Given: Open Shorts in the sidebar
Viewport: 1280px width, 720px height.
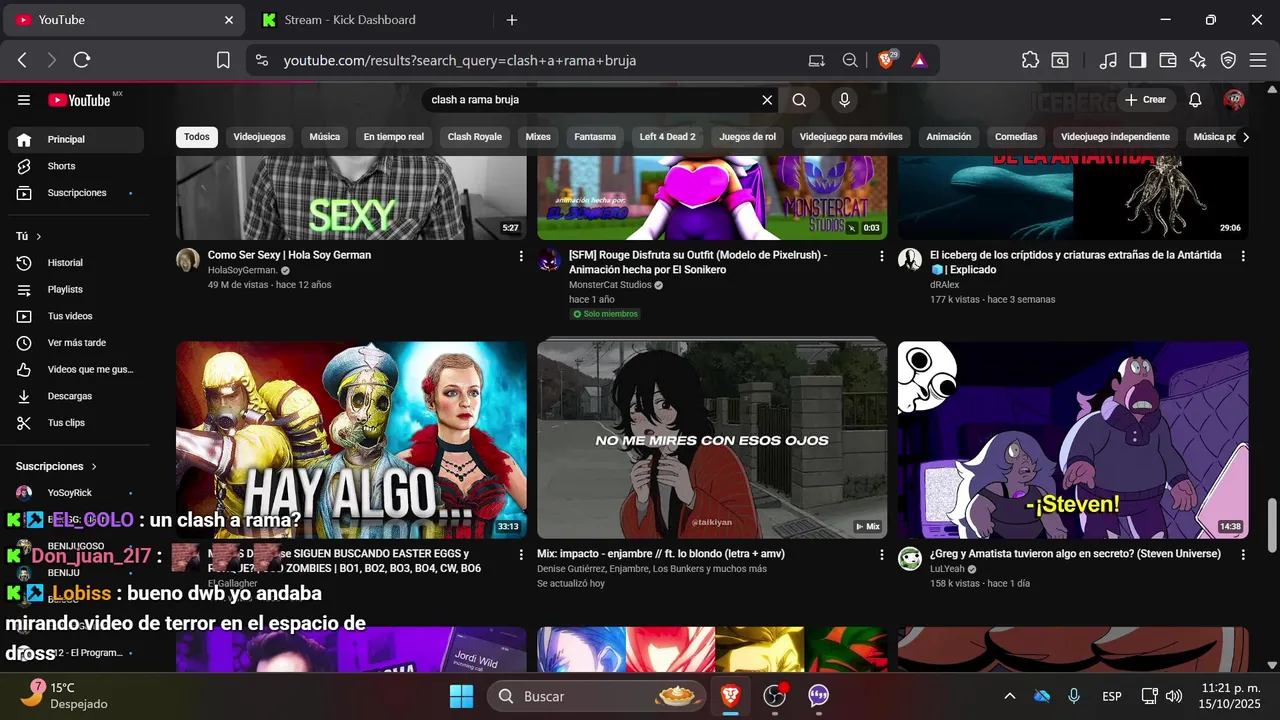Looking at the screenshot, I should [x=76, y=166].
